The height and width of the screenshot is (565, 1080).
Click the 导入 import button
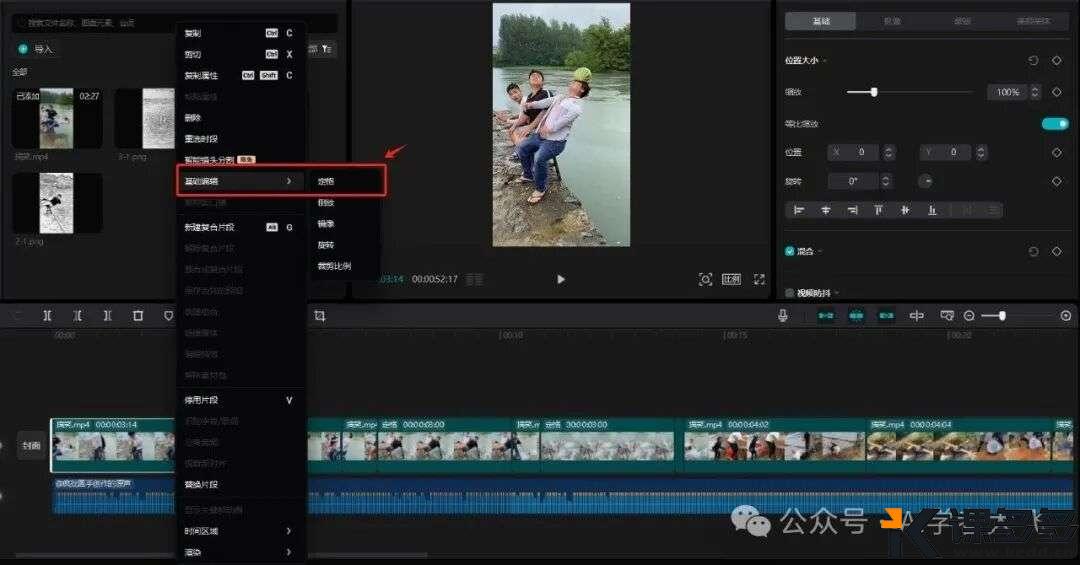tap(36, 49)
